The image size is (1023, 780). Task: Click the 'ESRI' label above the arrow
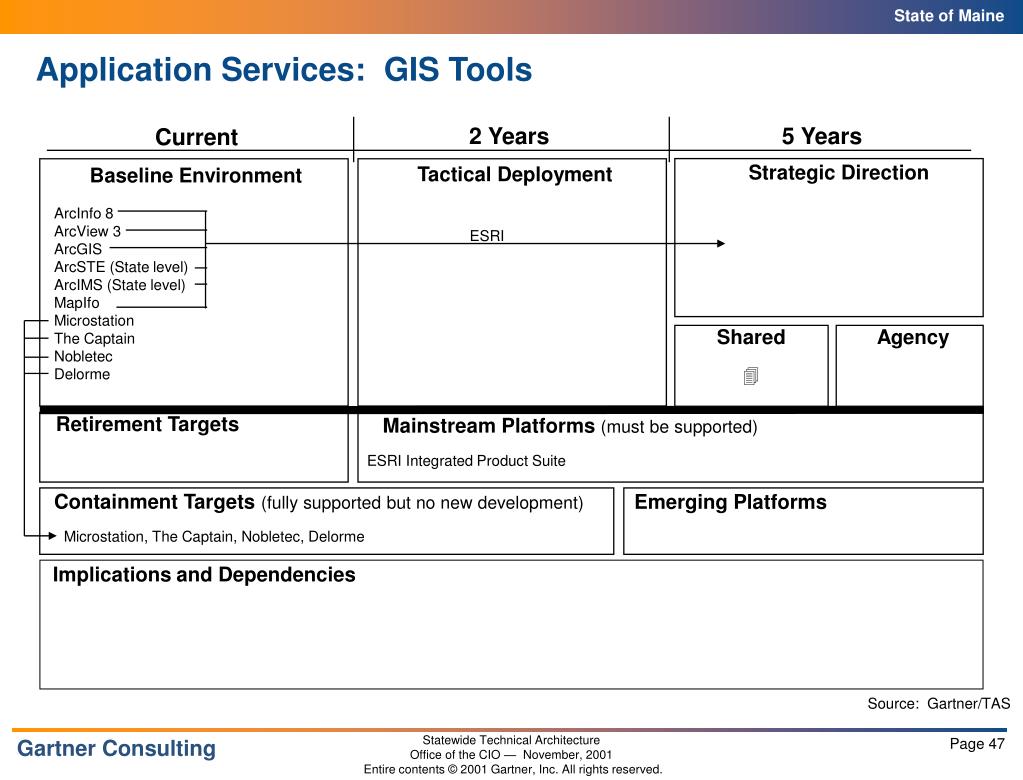coord(487,235)
